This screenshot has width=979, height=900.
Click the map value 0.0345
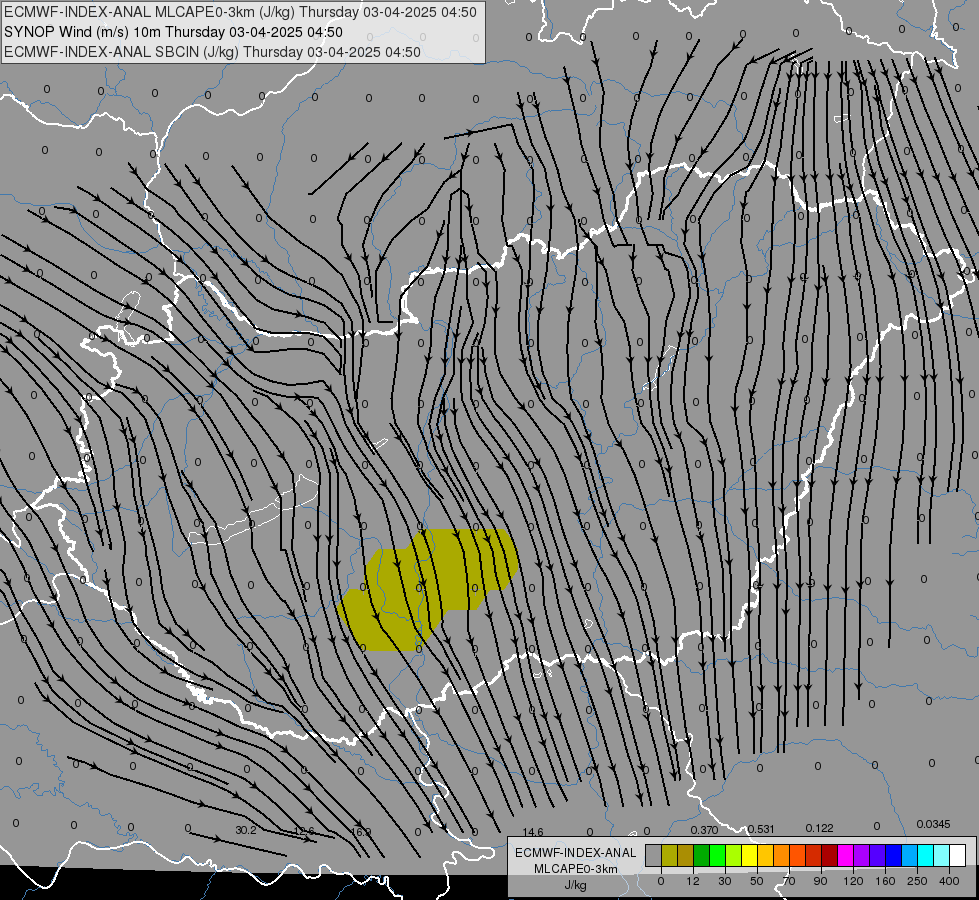tap(933, 824)
